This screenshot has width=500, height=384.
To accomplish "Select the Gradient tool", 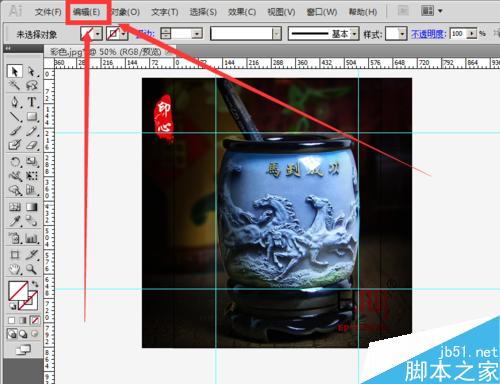I will 32,207.
